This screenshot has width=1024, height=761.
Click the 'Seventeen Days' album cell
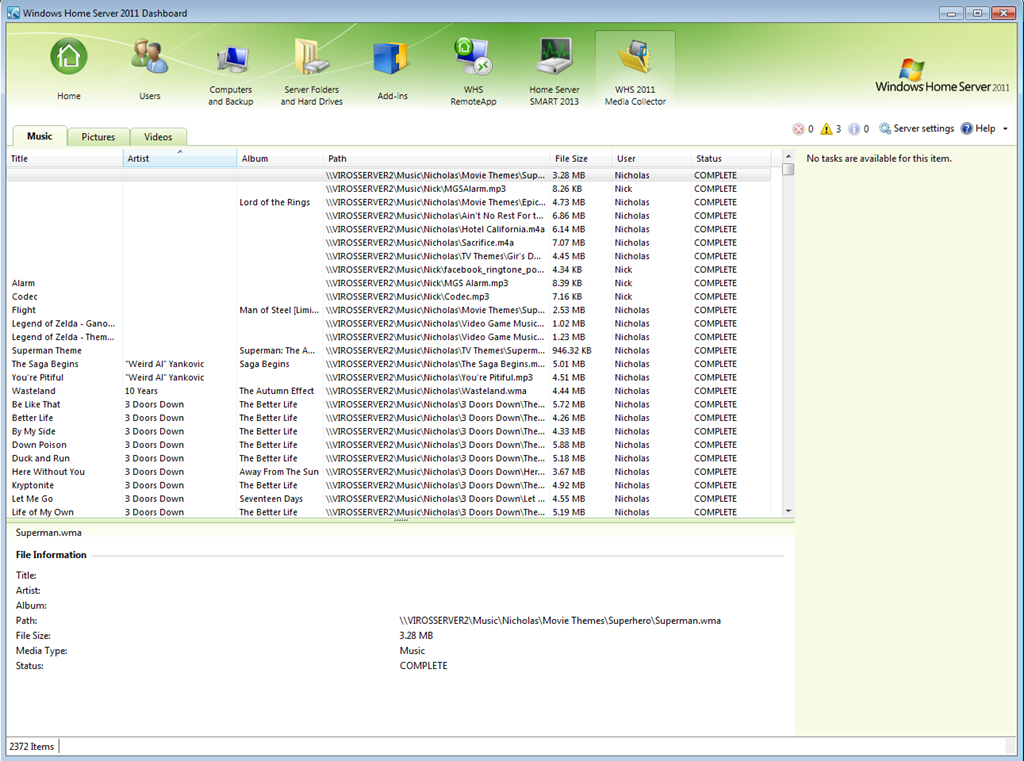[271, 498]
